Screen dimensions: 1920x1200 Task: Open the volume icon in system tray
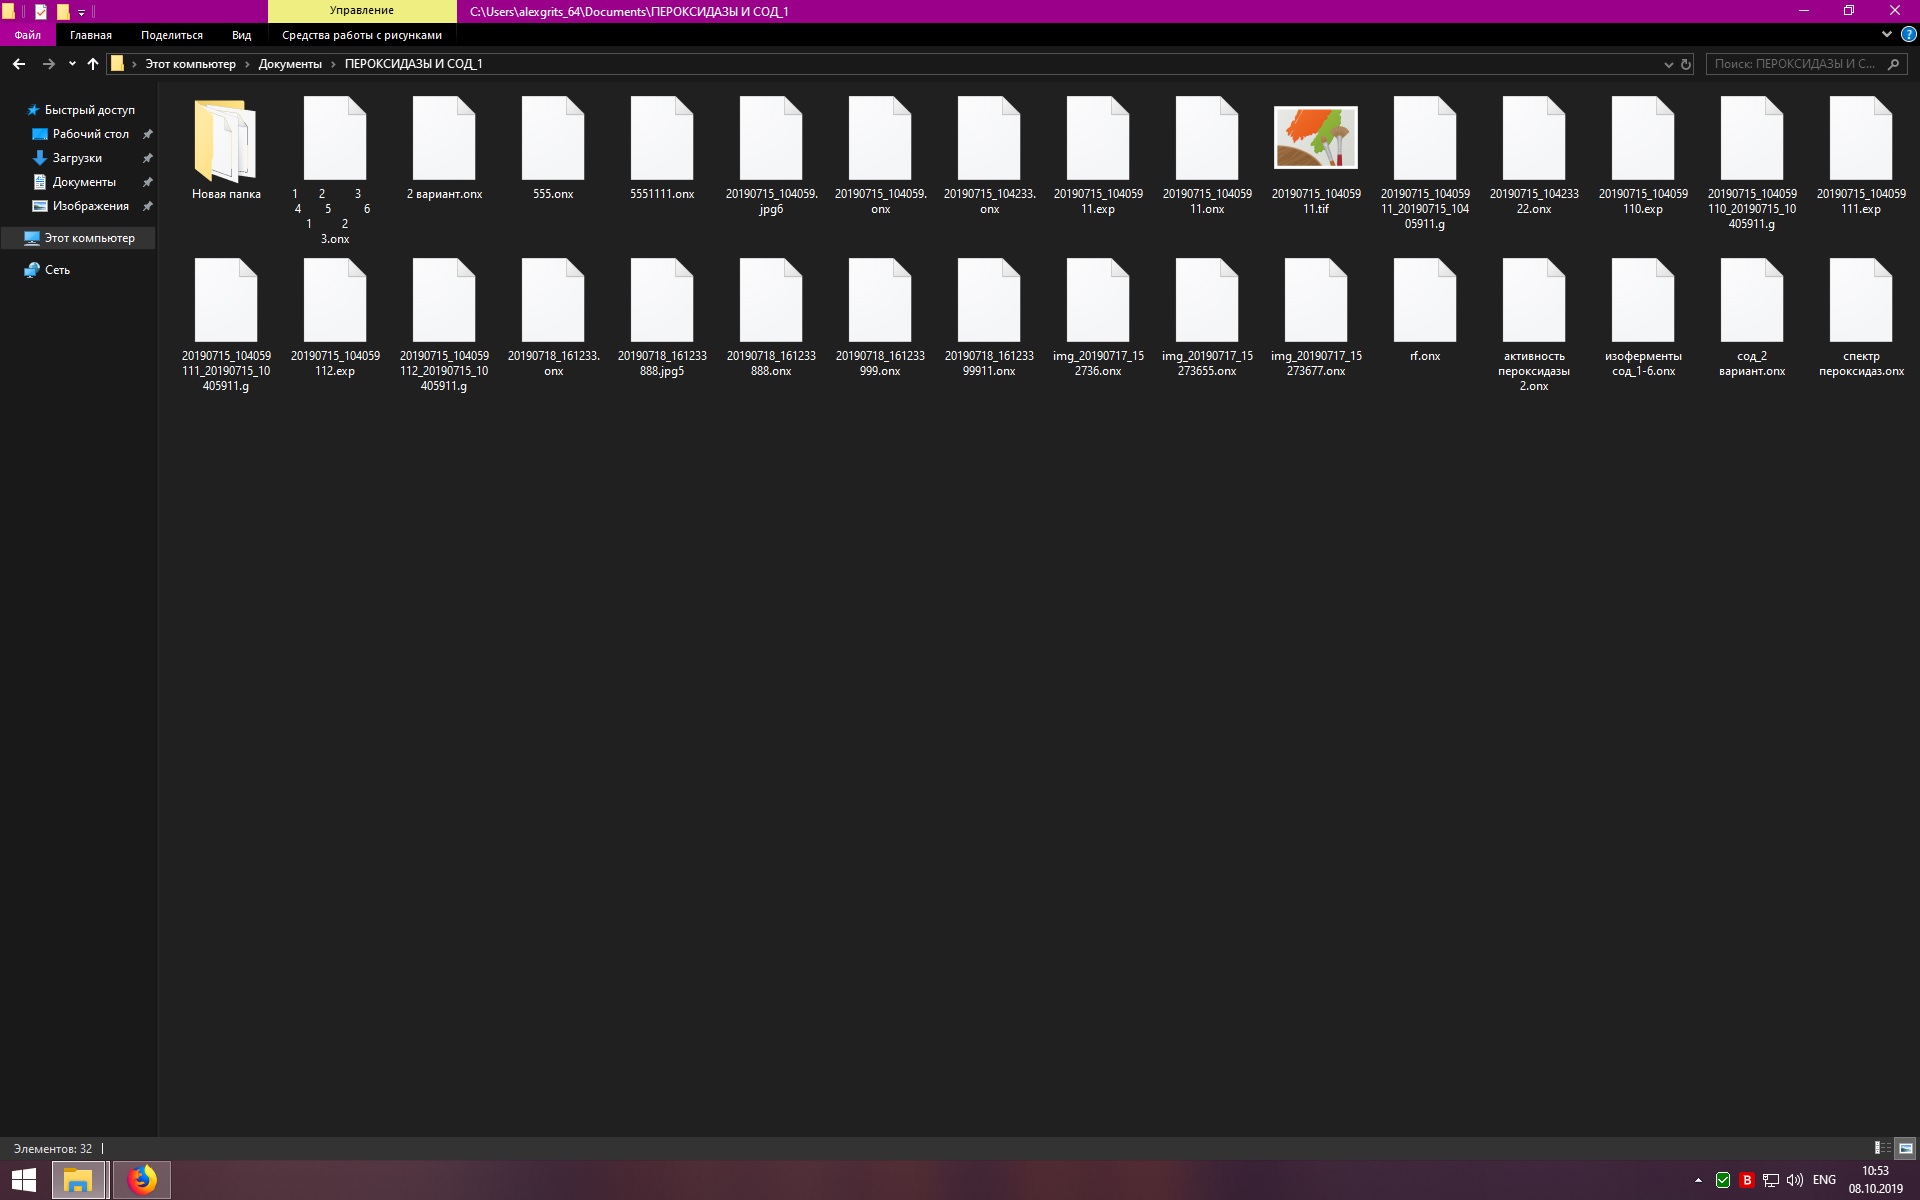1794,1180
